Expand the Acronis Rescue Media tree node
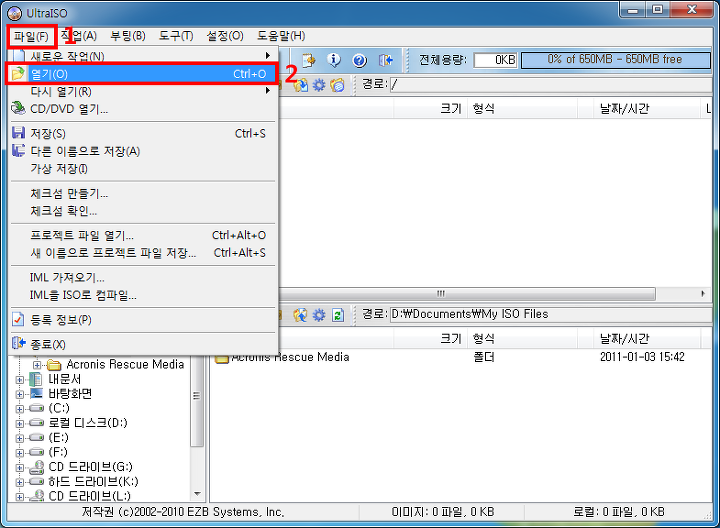Image resolution: width=720 pixels, height=528 pixels. (x=37, y=365)
